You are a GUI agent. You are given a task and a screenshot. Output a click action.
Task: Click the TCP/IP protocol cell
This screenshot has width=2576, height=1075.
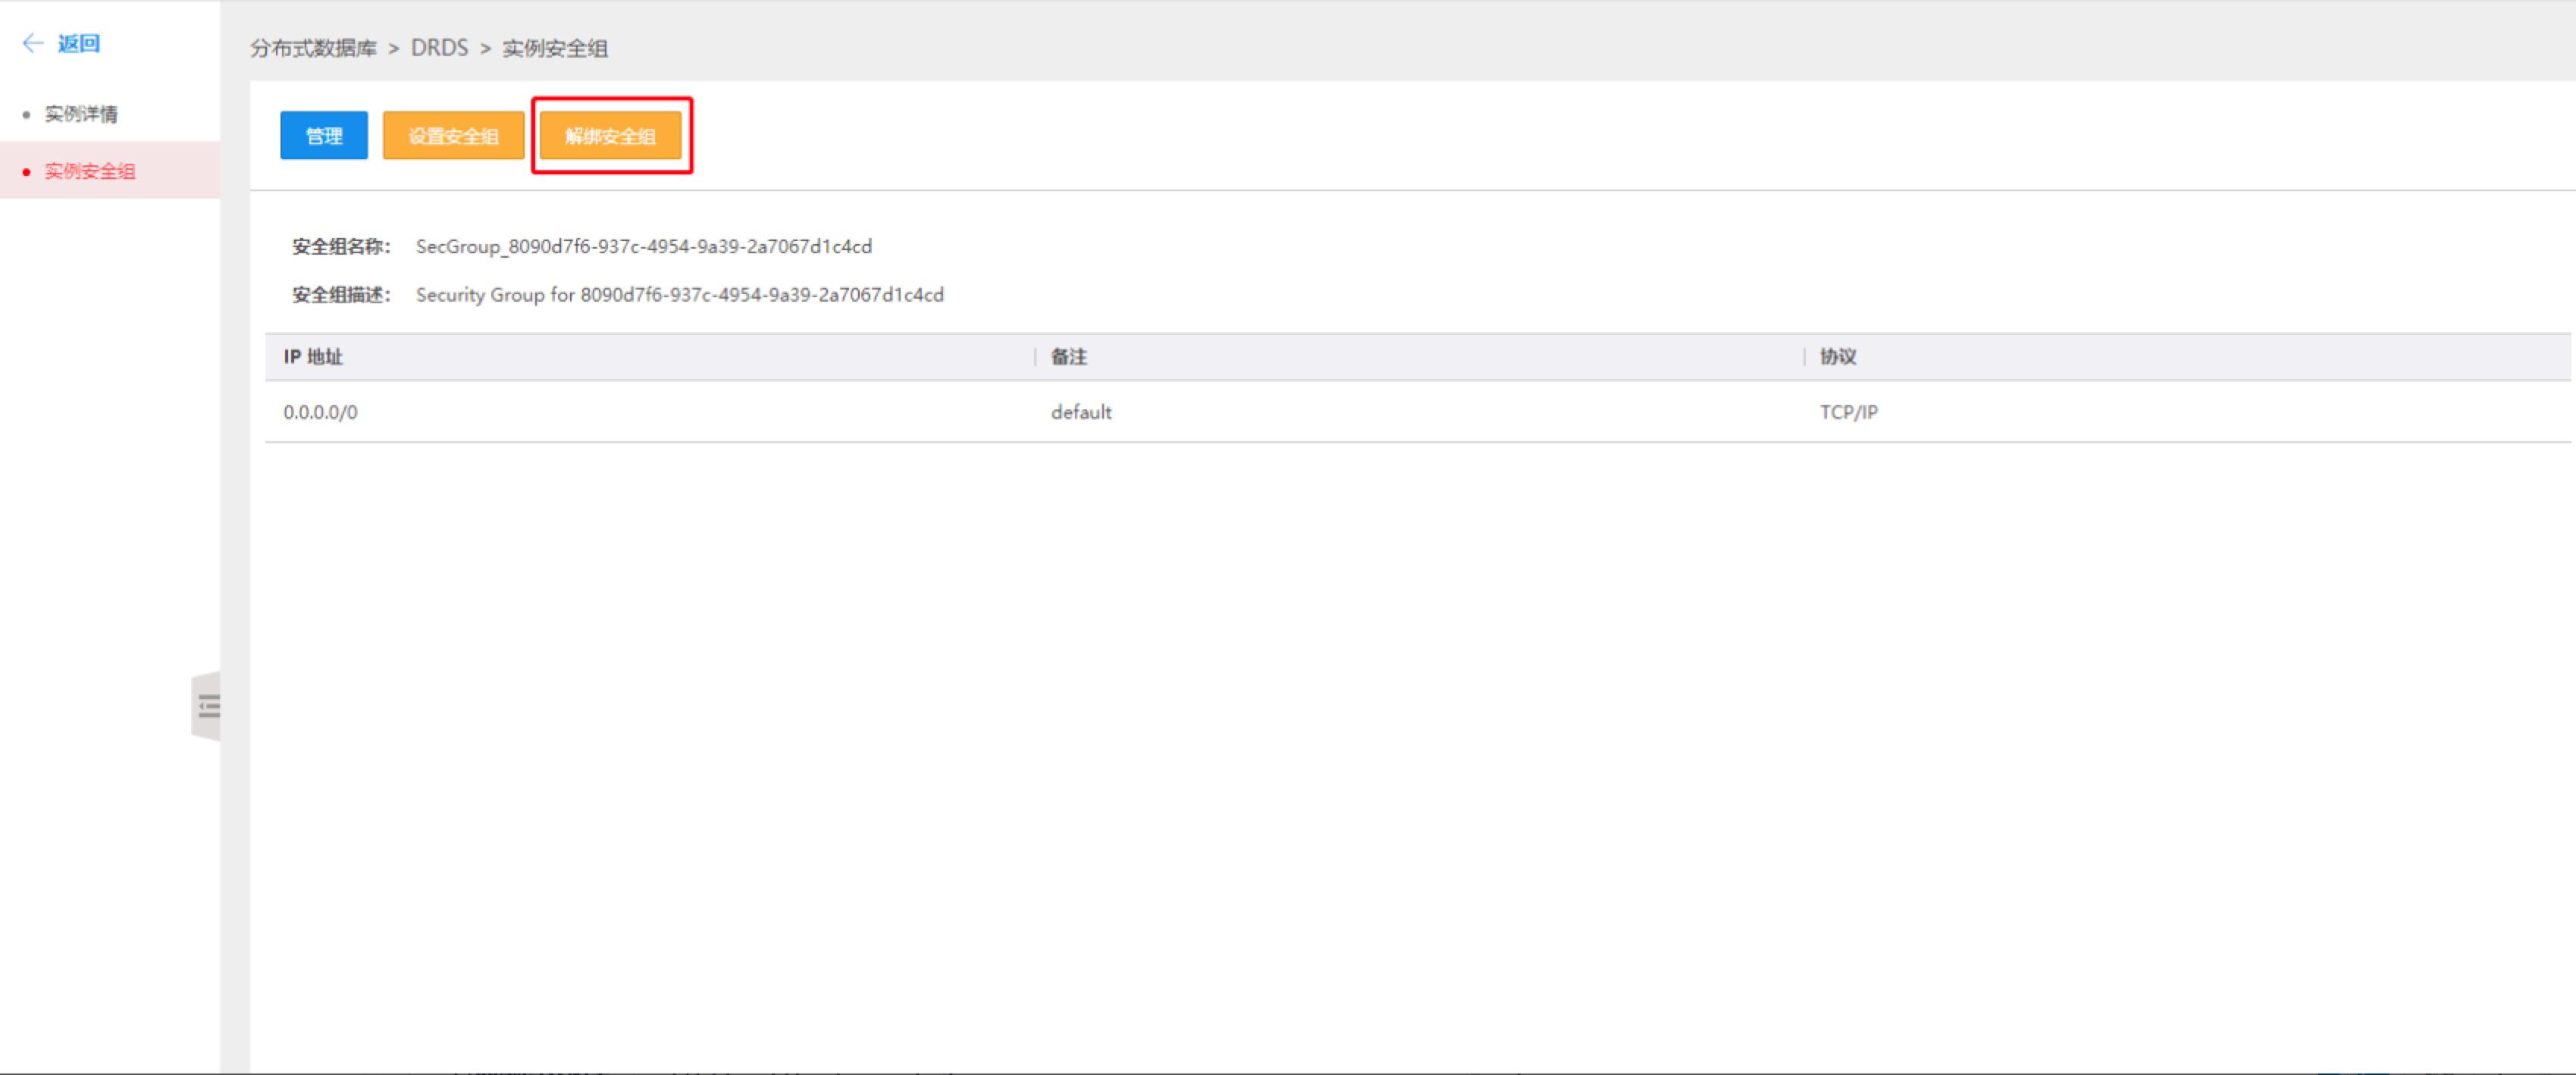(1848, 412)
